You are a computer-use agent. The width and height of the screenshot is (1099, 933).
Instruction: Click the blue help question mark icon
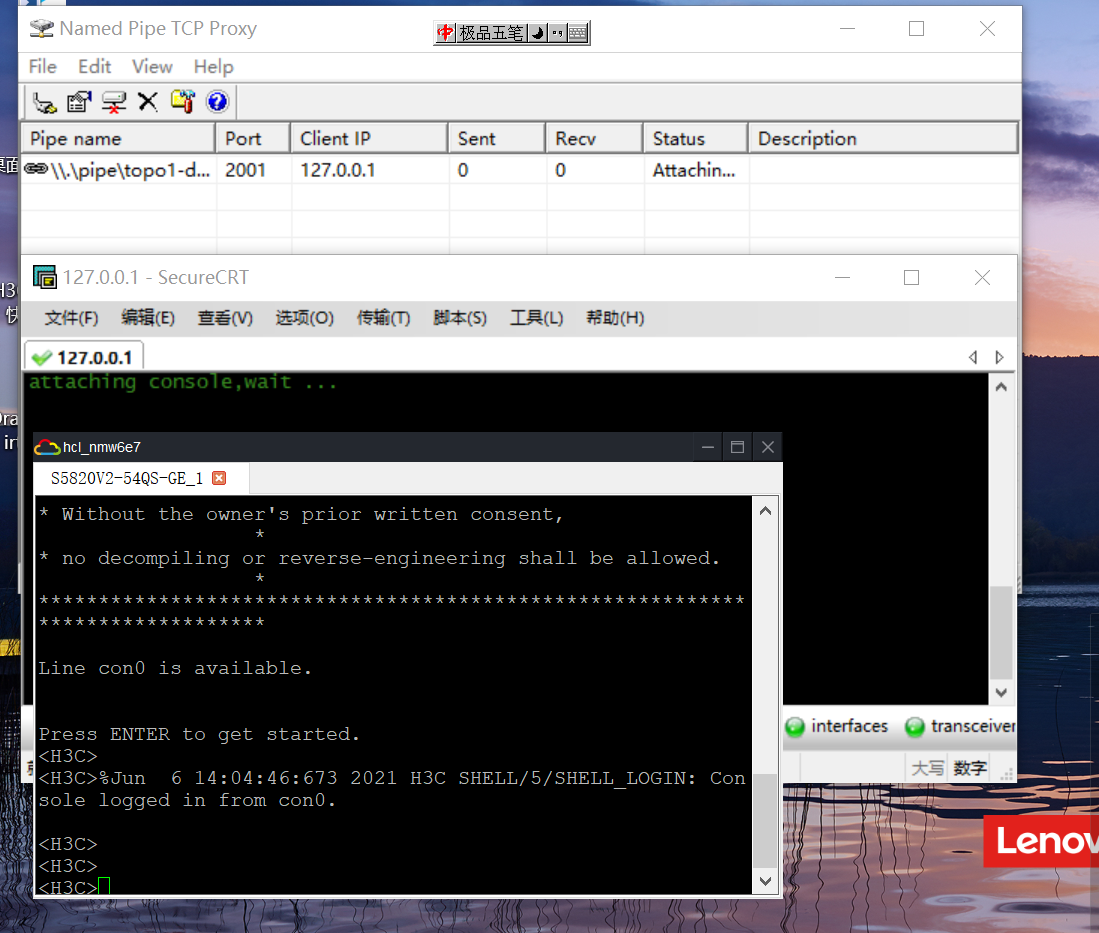pyautogui.click(x=217, y=102)
